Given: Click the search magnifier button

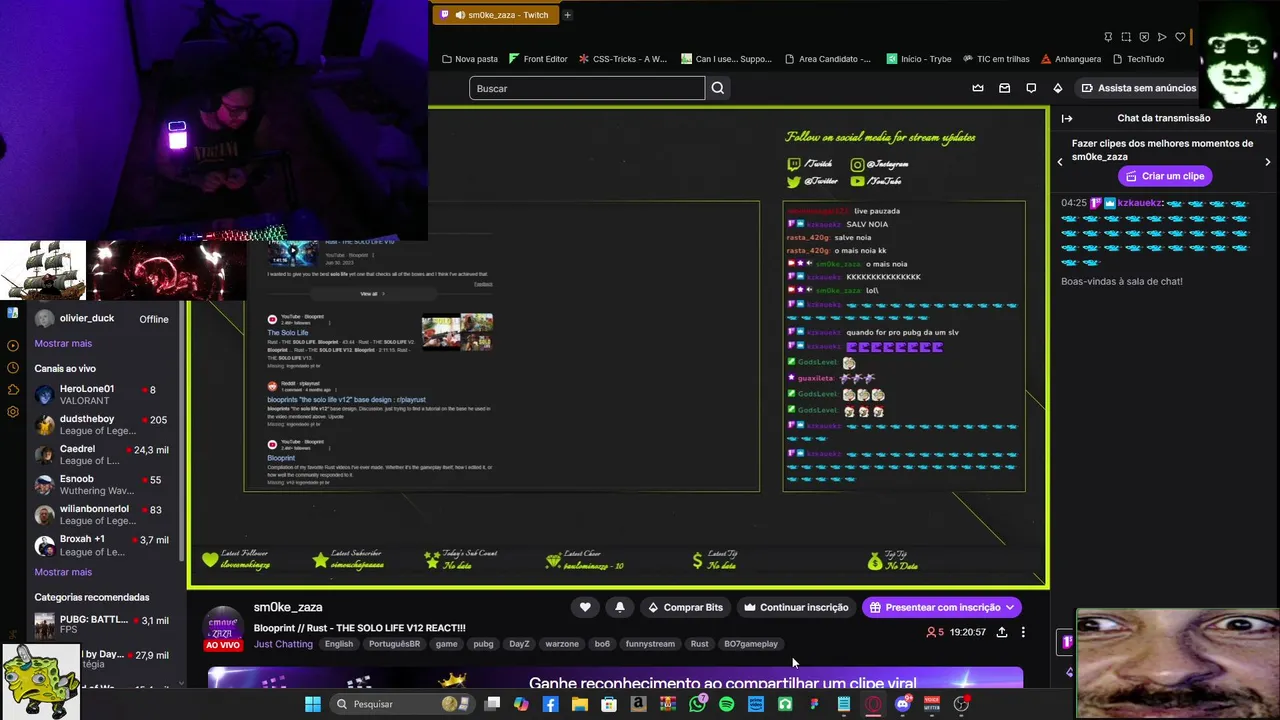Looking at the screenshot, I should pyautogui.click(x=718, y=88).
